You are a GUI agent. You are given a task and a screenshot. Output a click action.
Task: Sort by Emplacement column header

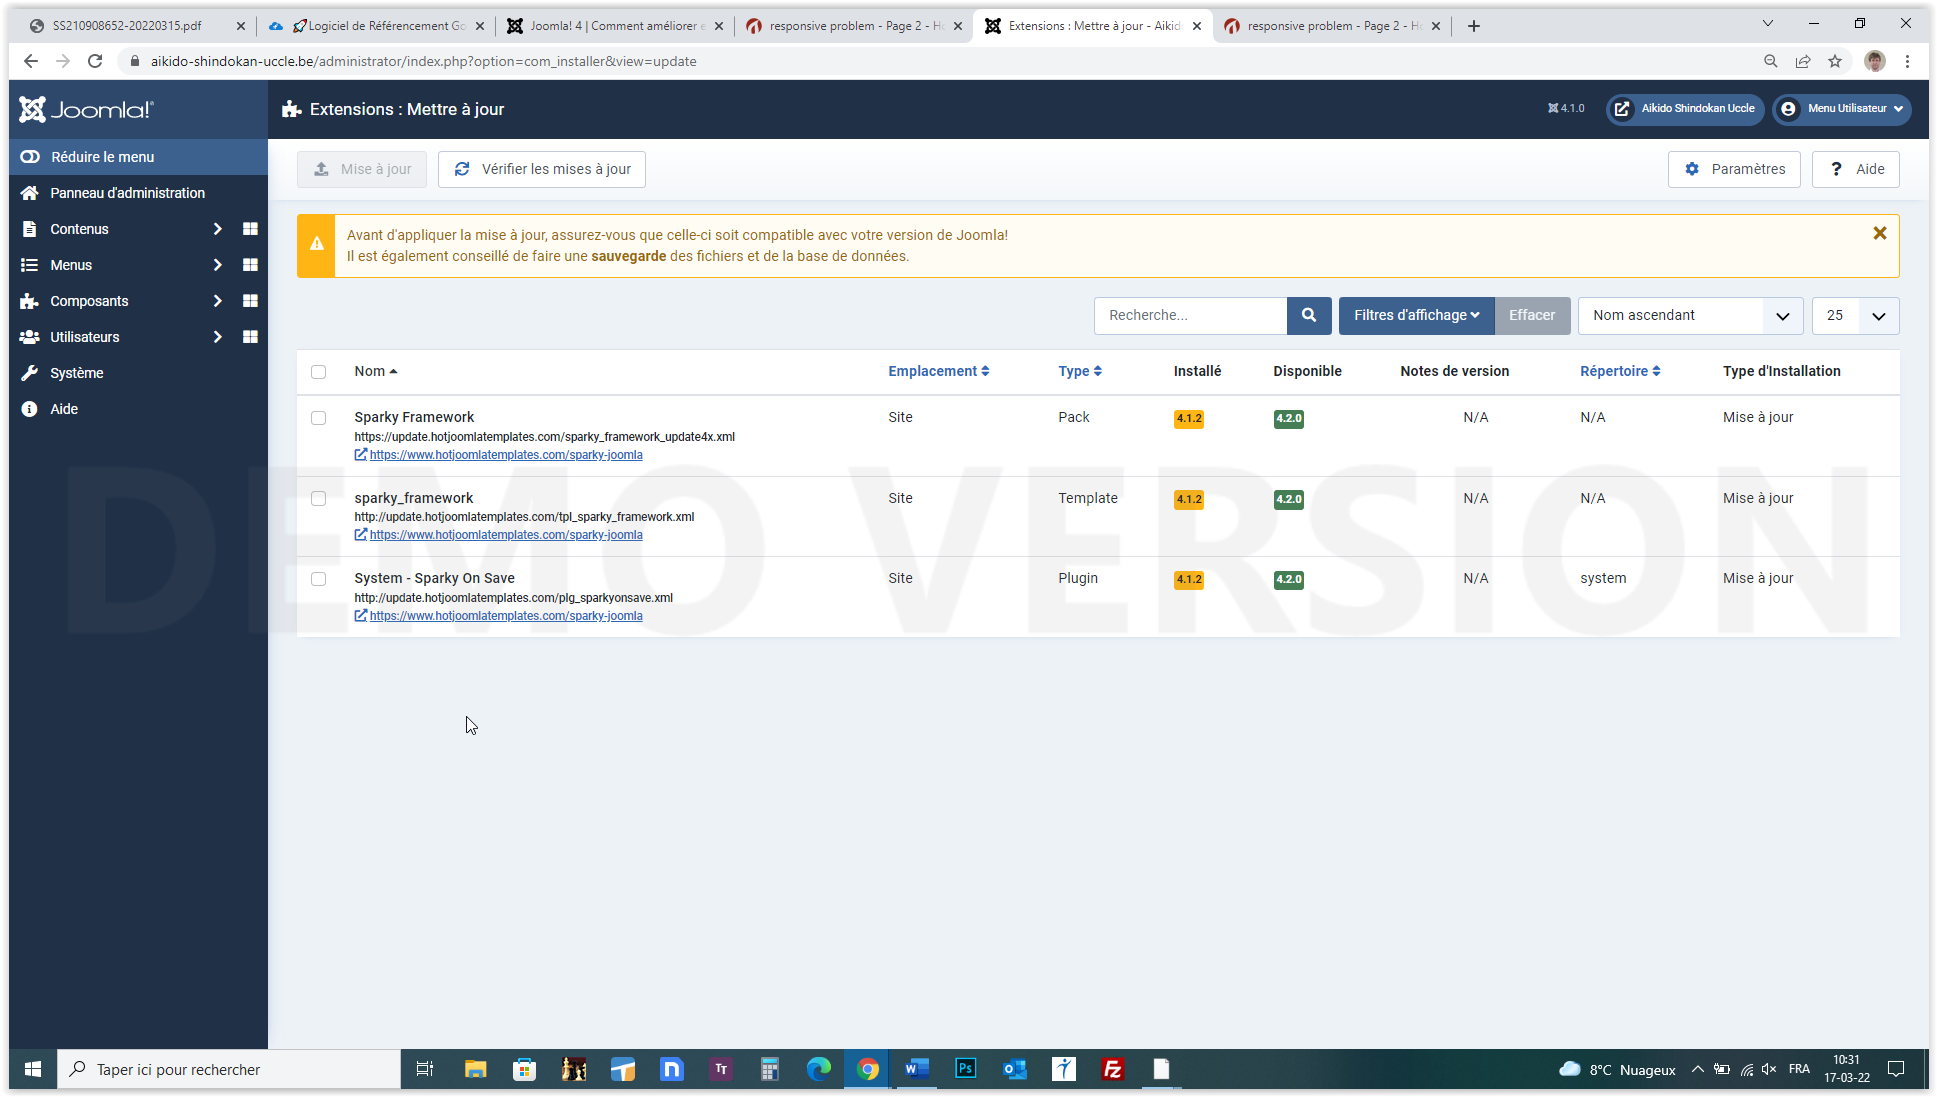pos(938,371)
